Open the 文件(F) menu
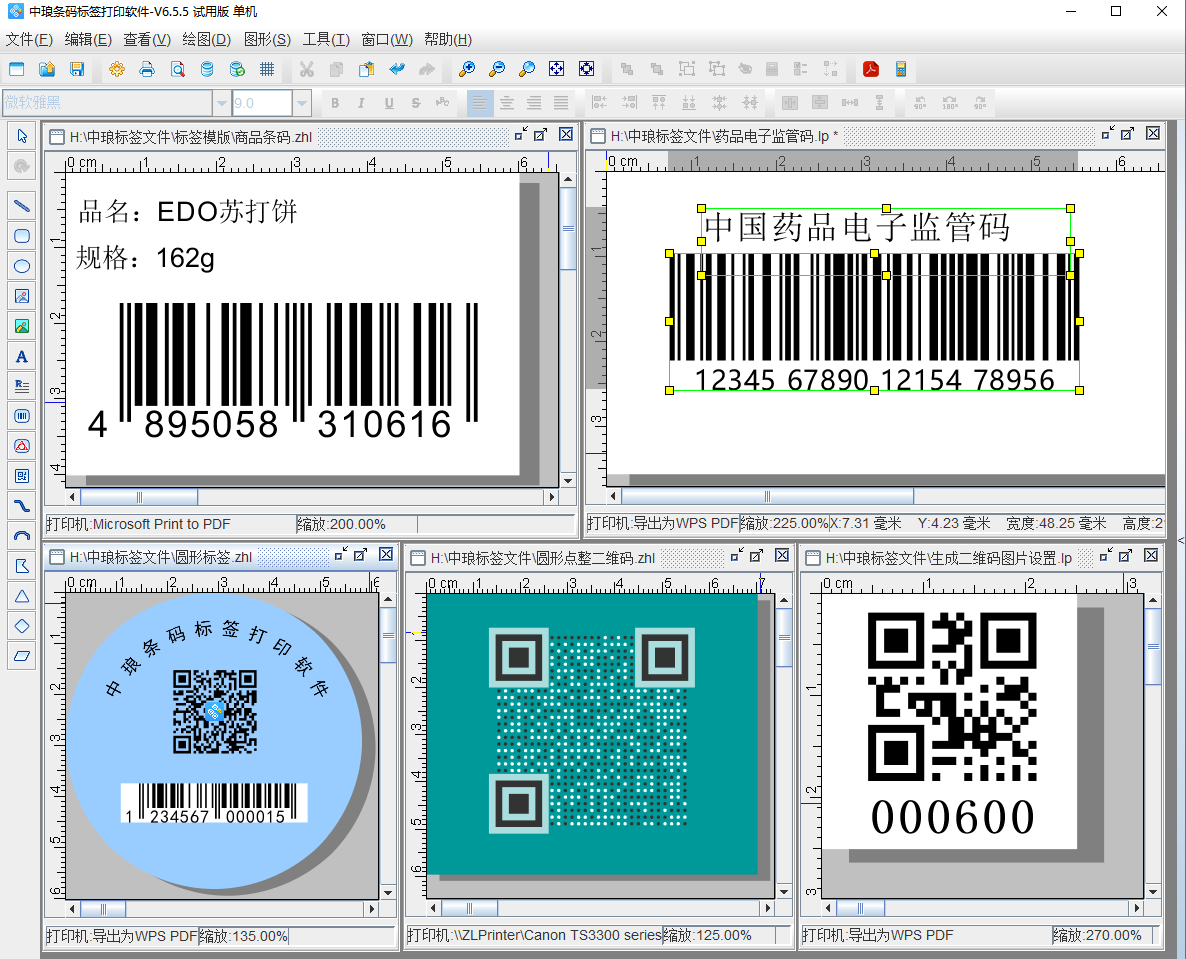1186x959 pixels. 29,40
